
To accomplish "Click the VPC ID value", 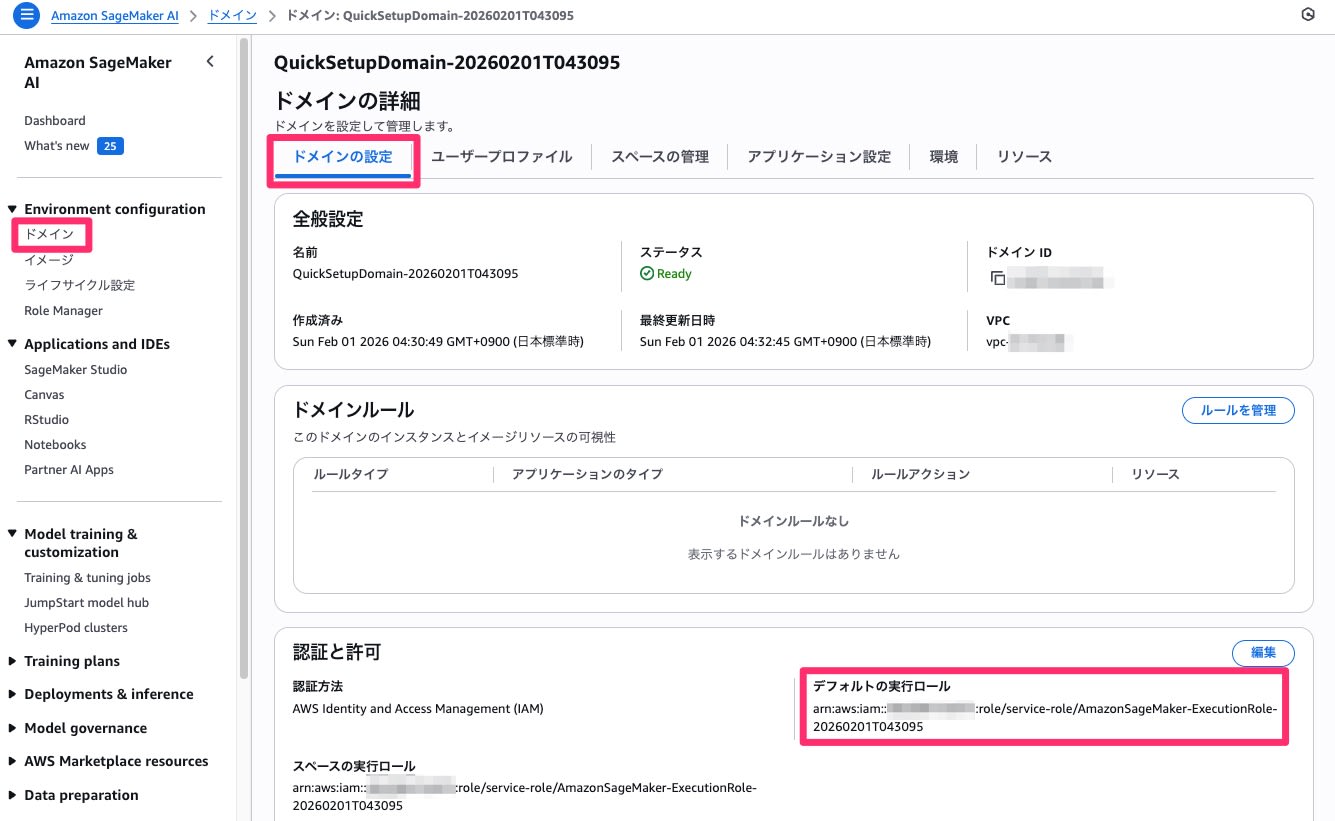I will [x=1028, y=342].
